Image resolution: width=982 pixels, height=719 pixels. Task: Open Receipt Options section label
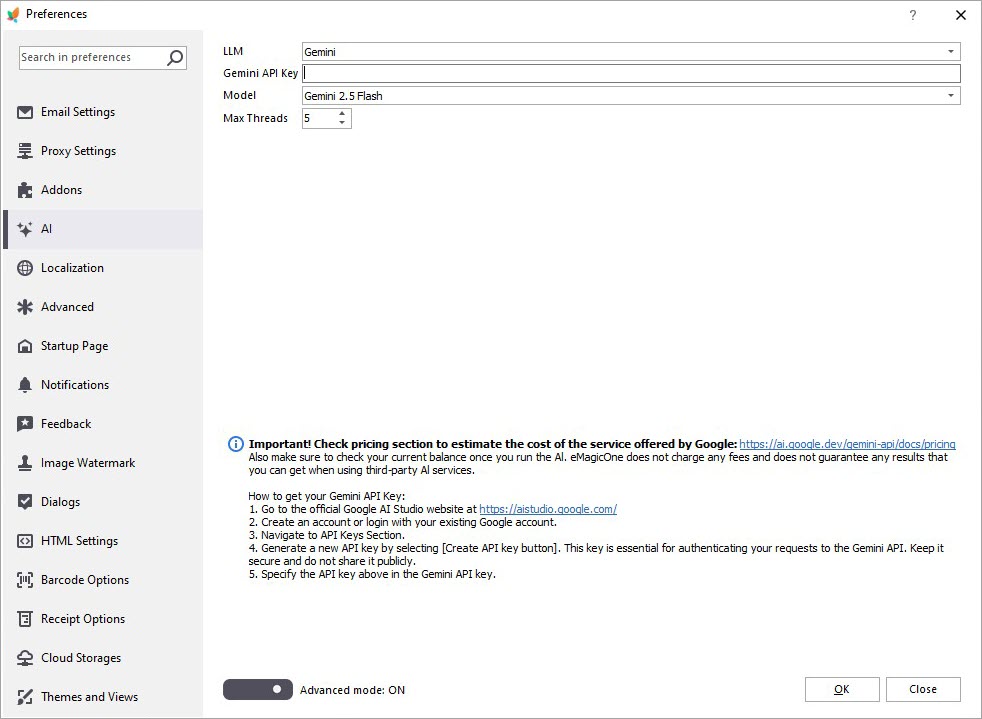point(83,619)
